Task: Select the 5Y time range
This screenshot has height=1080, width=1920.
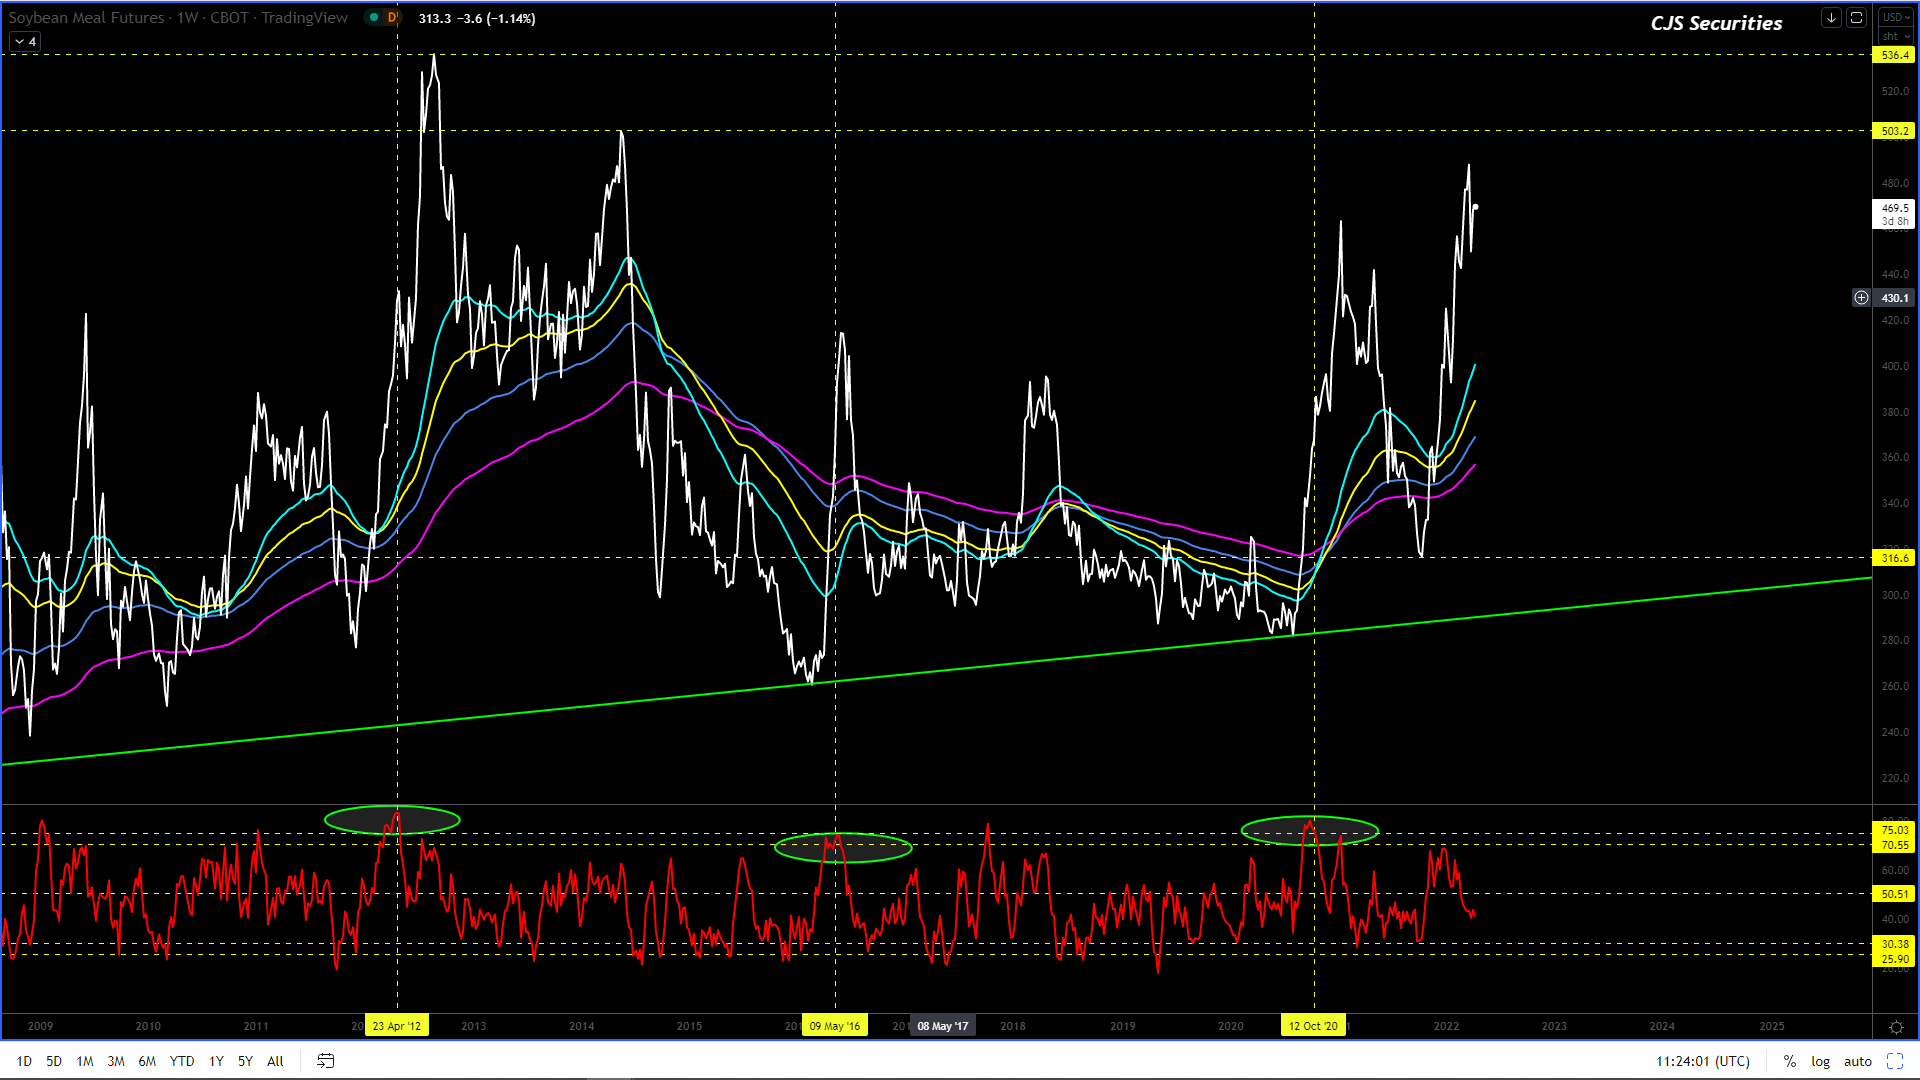Action: (x=245, y=1061)
